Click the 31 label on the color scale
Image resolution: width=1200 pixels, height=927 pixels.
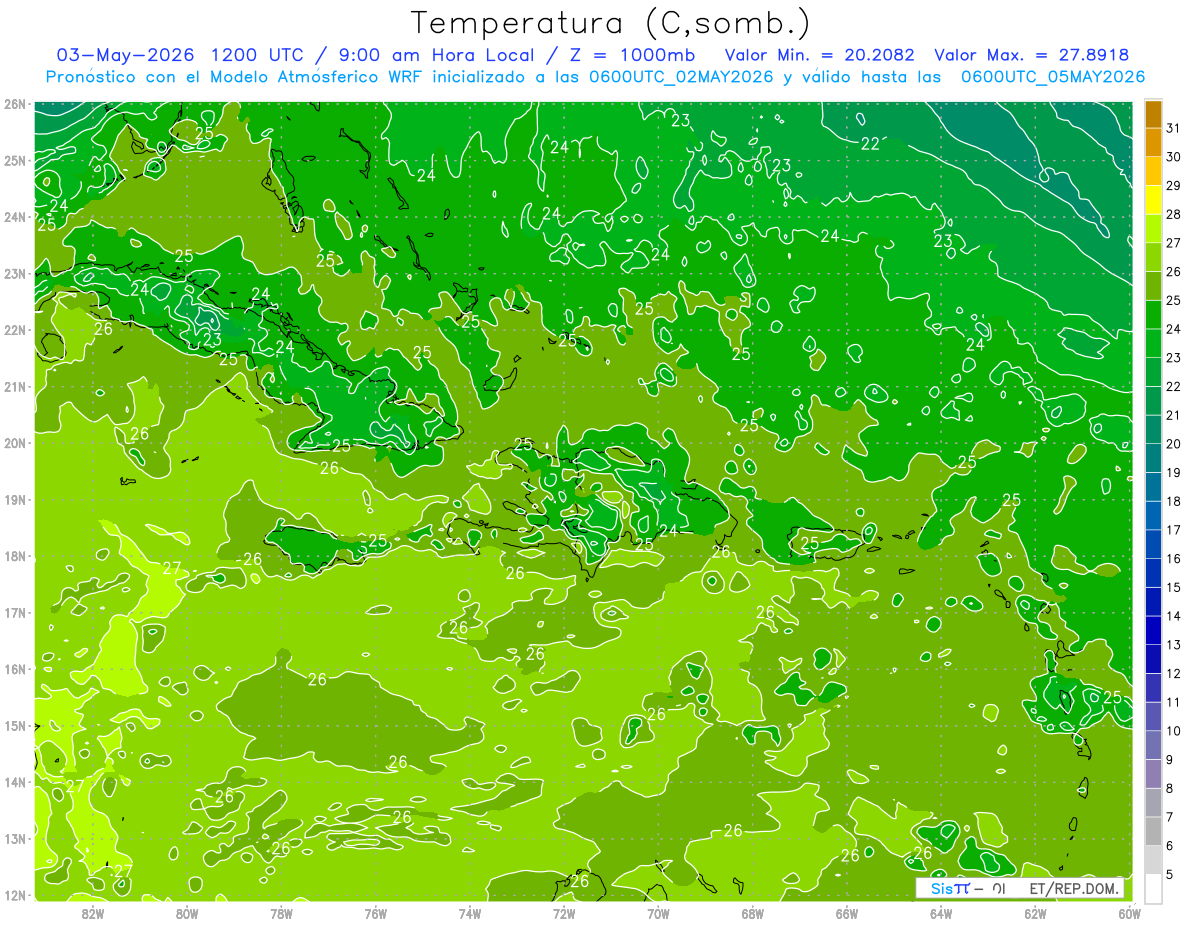tap(1174, 128)
